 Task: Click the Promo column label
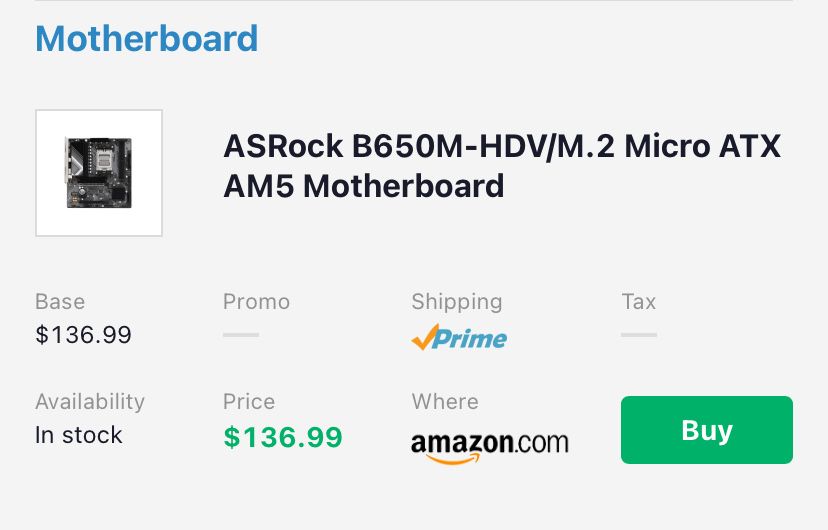pos(257,302)
